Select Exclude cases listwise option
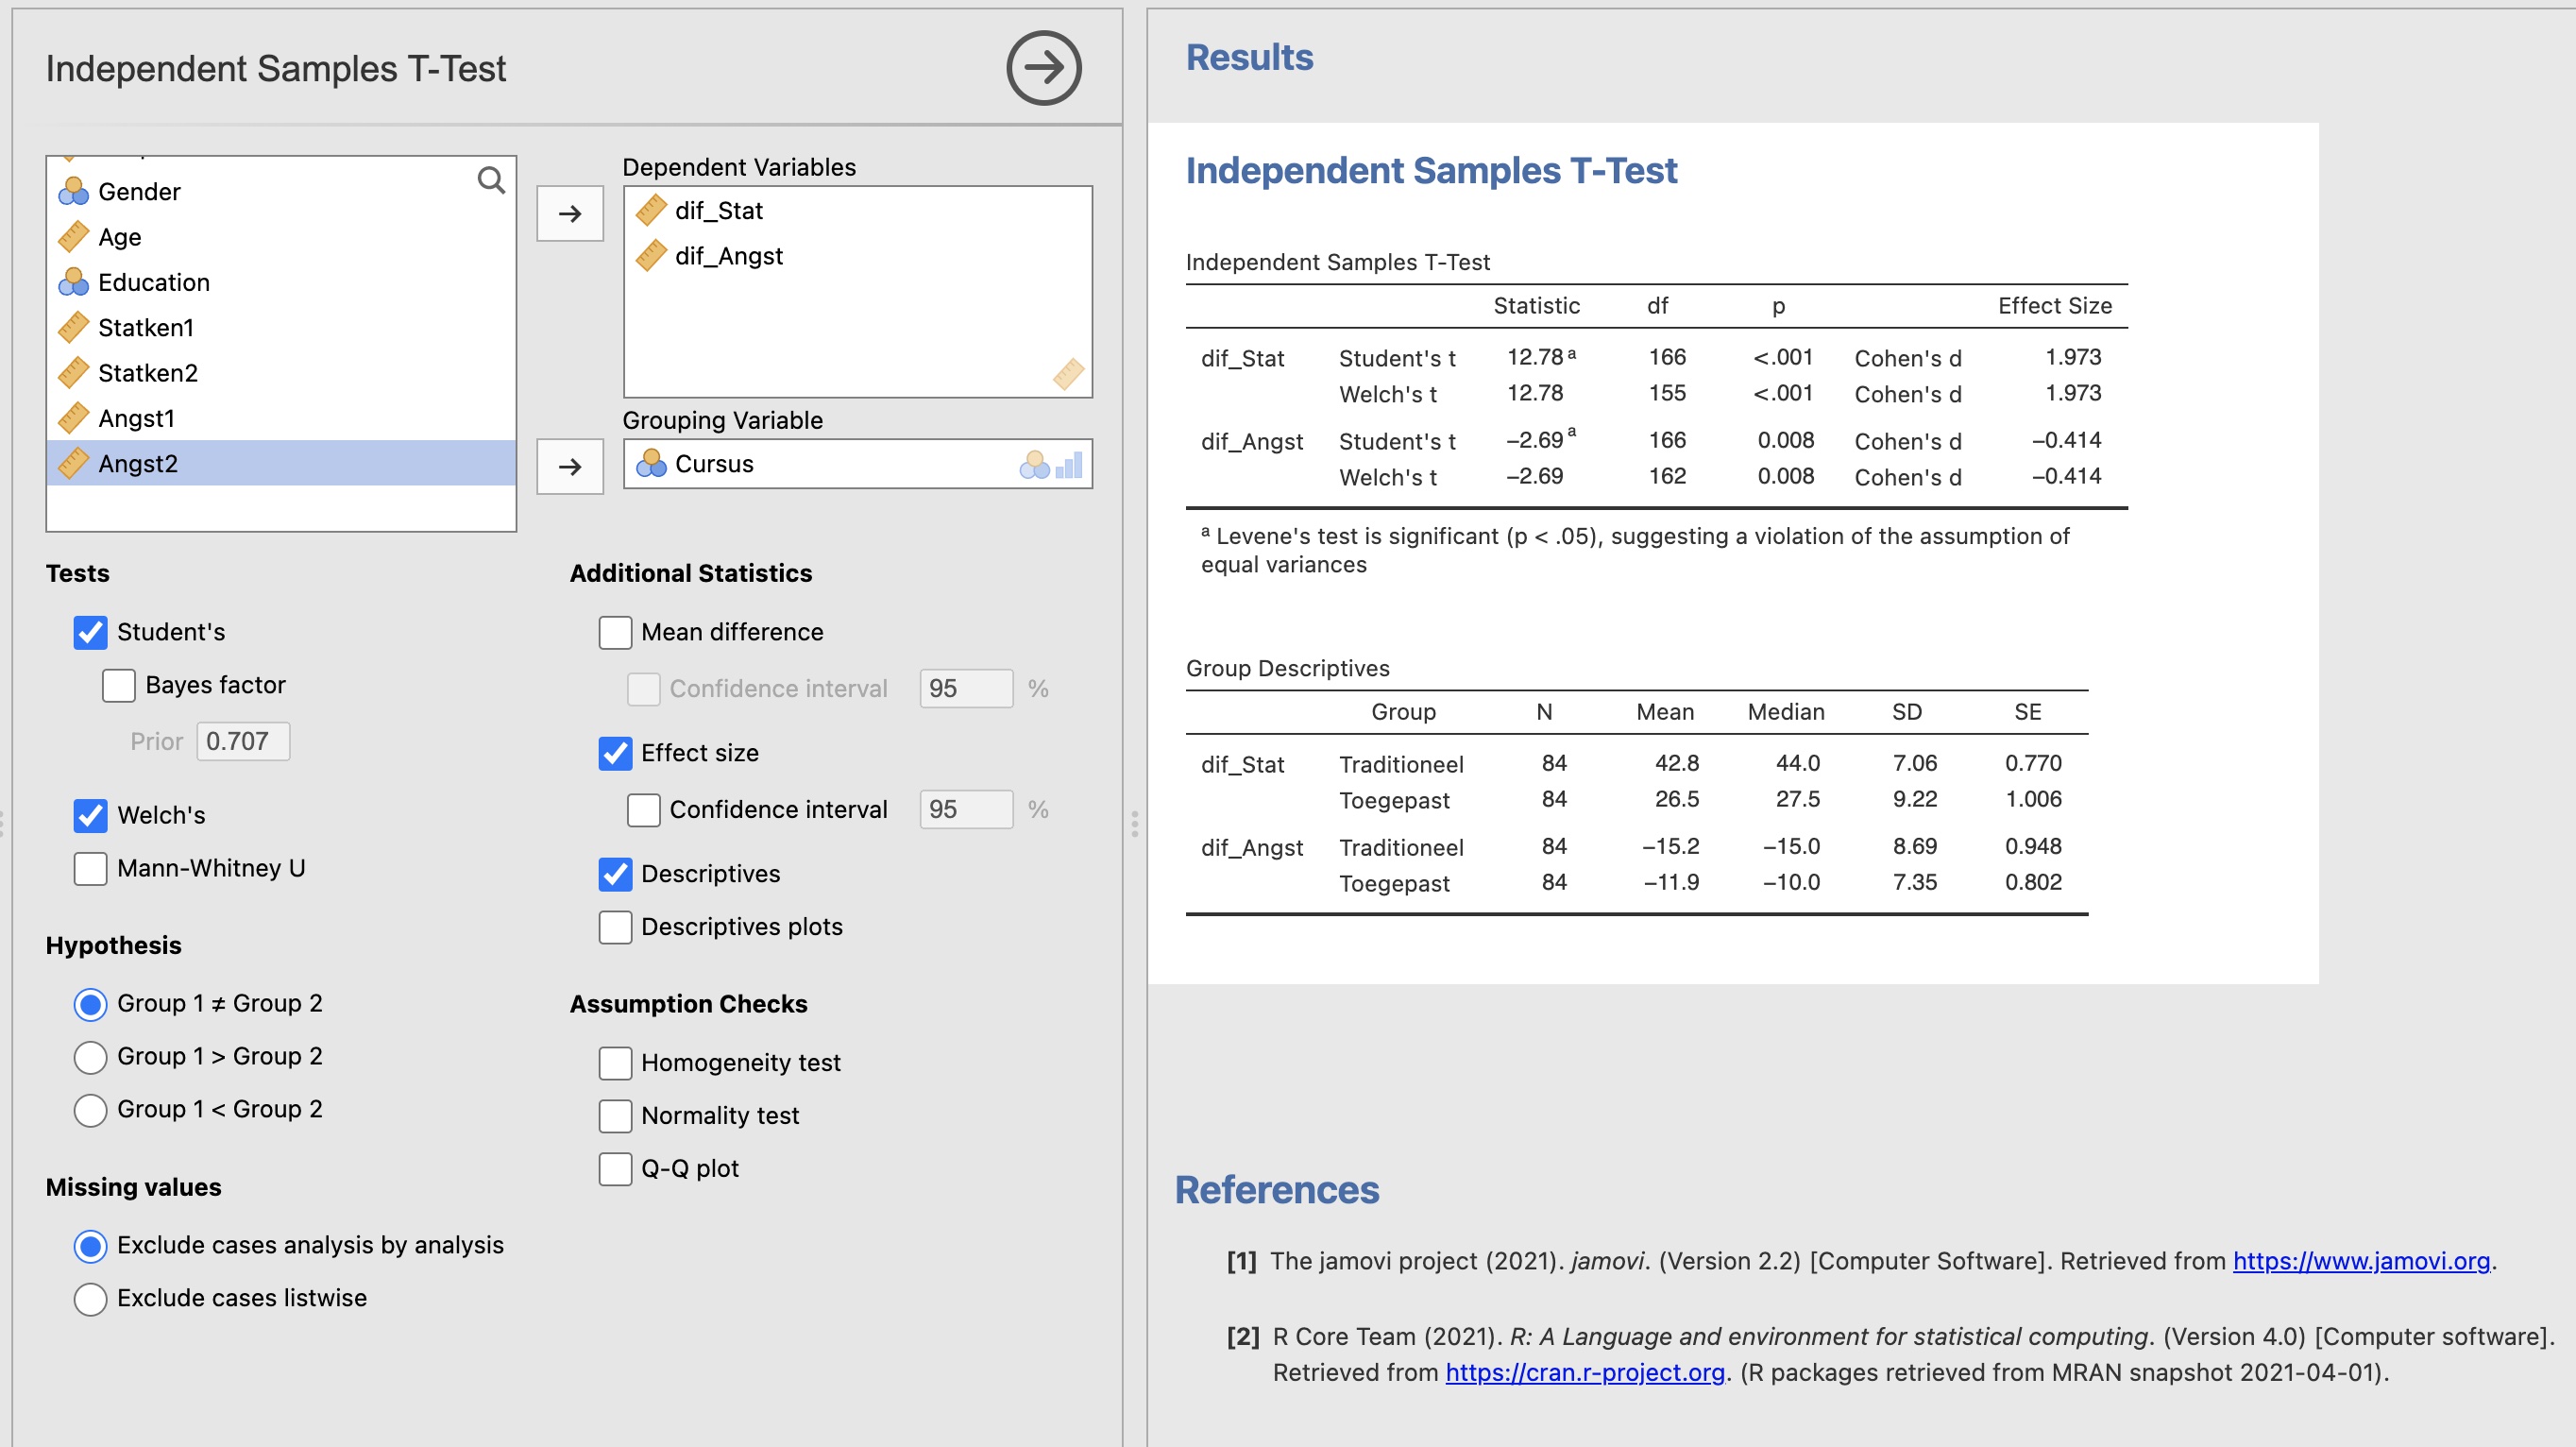The width and height of the screenshot is (2576, 1447). 90,1298
